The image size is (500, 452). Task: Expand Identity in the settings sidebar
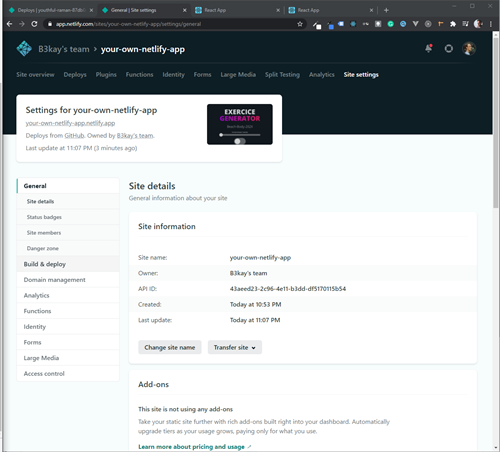point(68,327)
